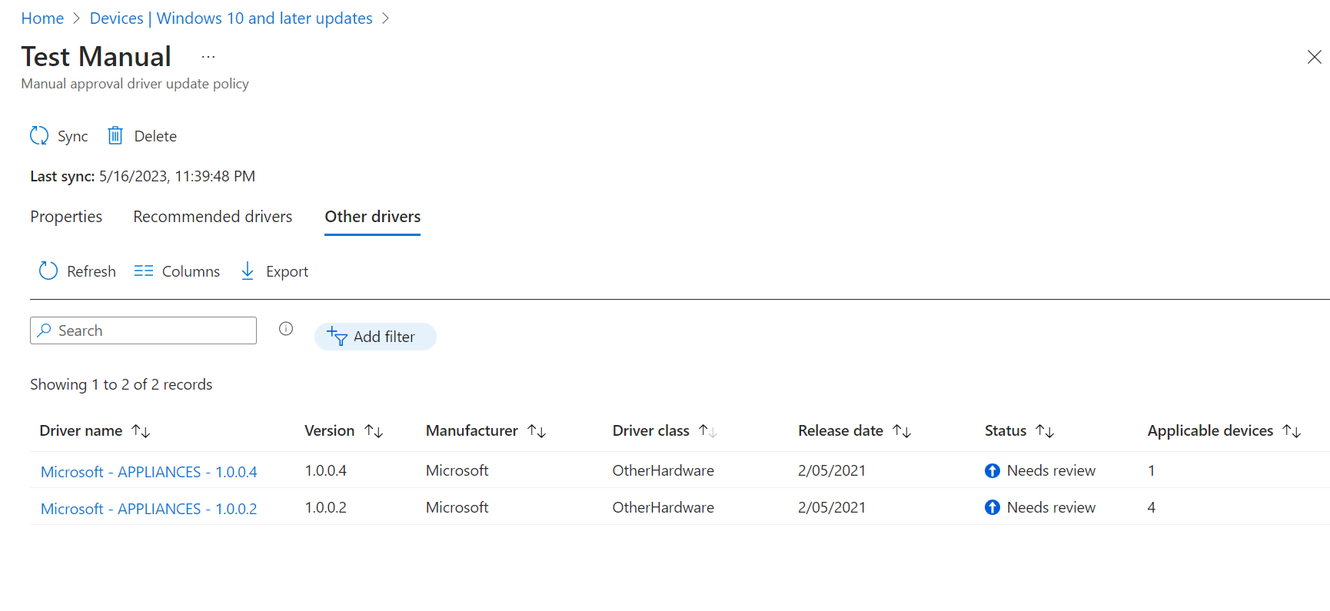1330x611 pixels.
Task: Click the Delete trash icon
Action: coord(115,136)
